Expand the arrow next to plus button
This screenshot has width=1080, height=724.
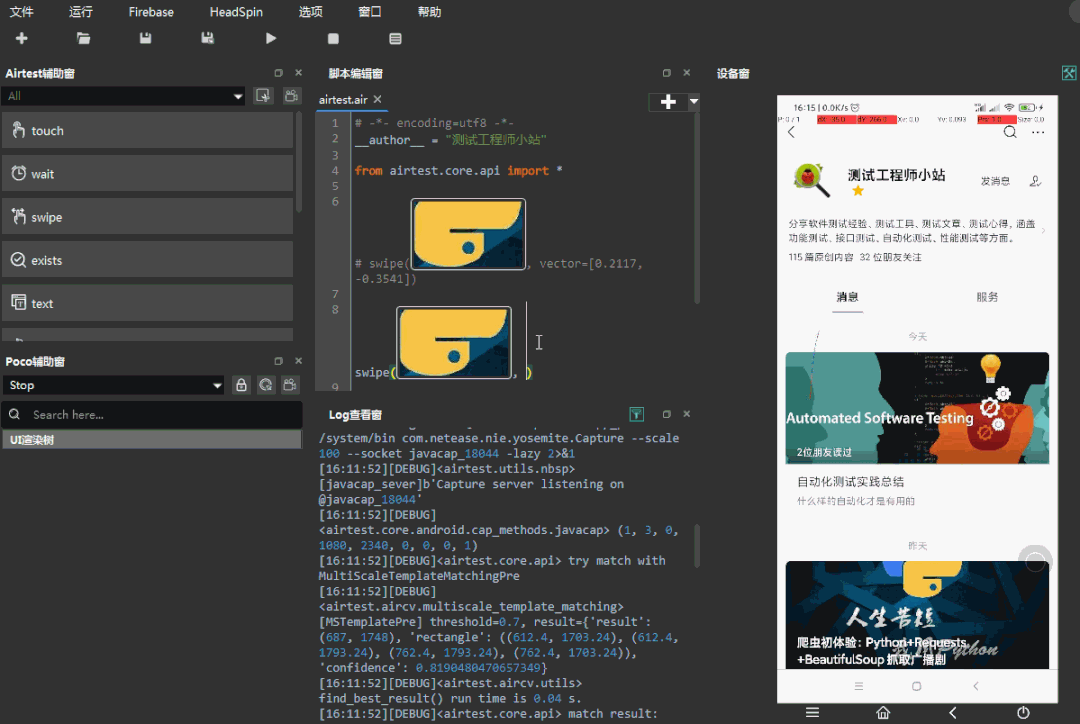[x=694, y=102]
